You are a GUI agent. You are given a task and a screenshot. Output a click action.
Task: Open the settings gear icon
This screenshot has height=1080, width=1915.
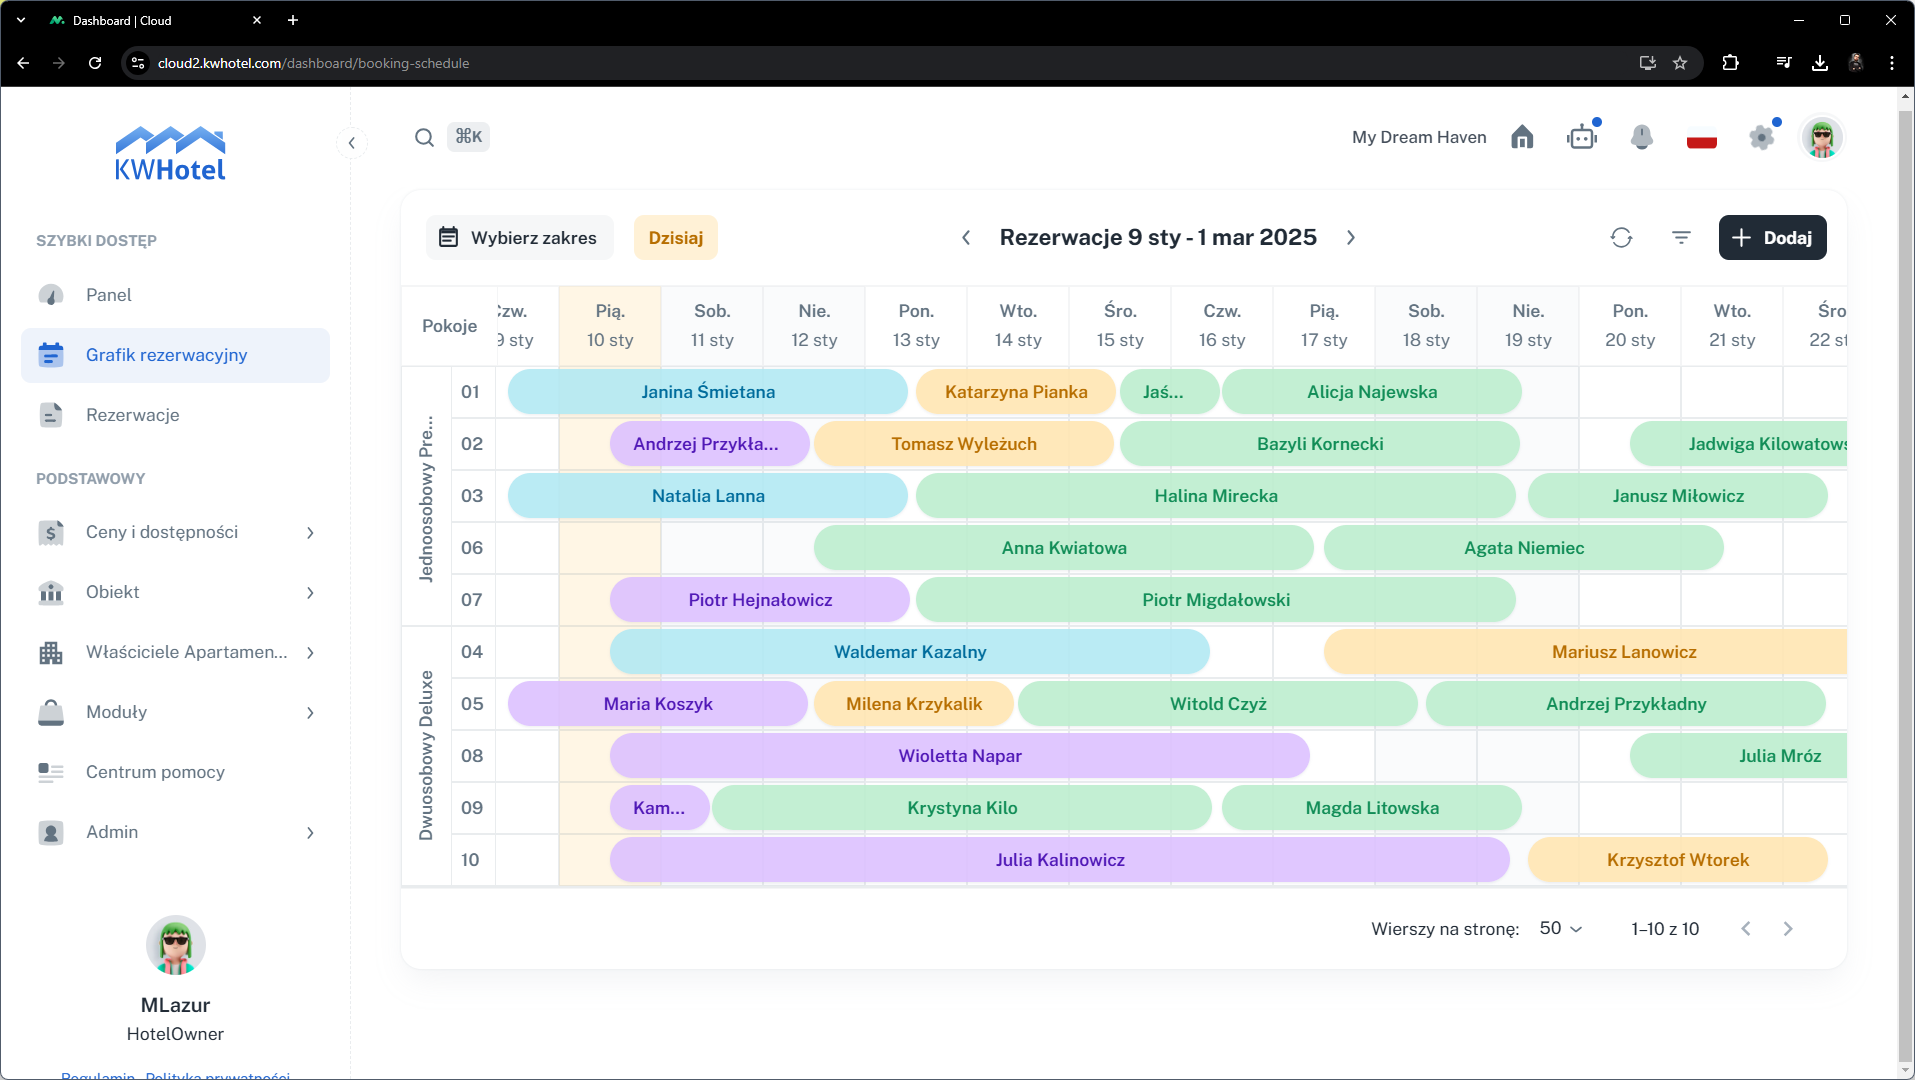coord(1761,137)
